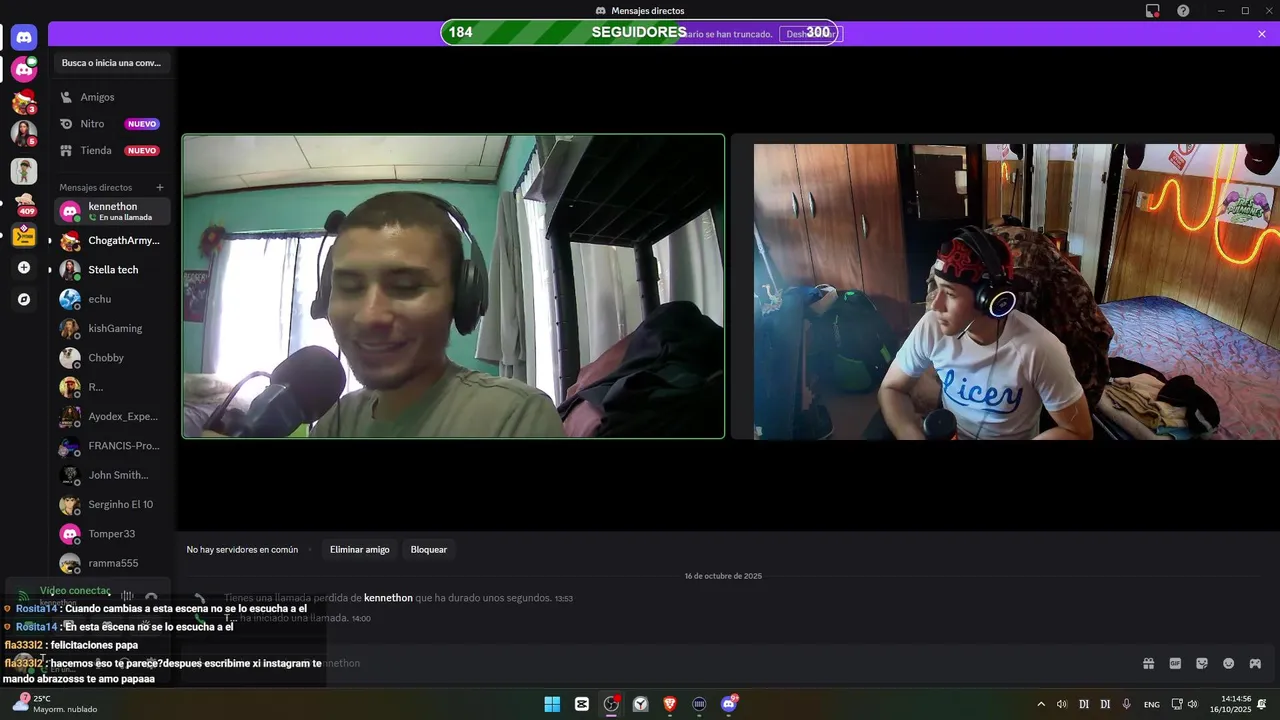The height and width of the screenshot is (720, 1280).
Task: Open Brave browser in taskbar
Action: [670, 704]
